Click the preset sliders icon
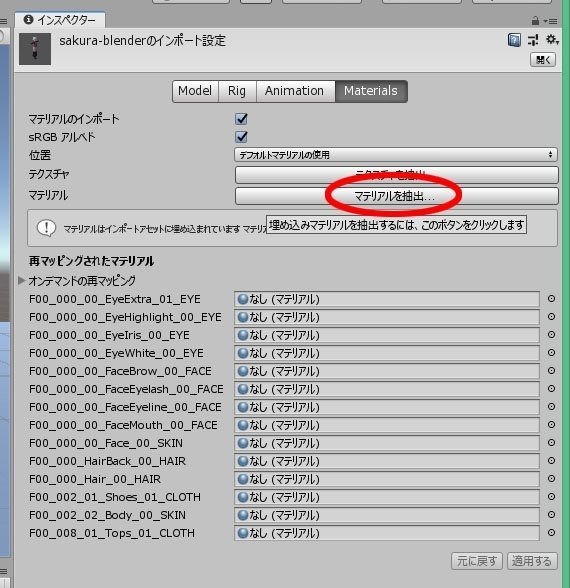Image resolution: width=570 pixels, height=588 pixels. [x=533, y=40]
